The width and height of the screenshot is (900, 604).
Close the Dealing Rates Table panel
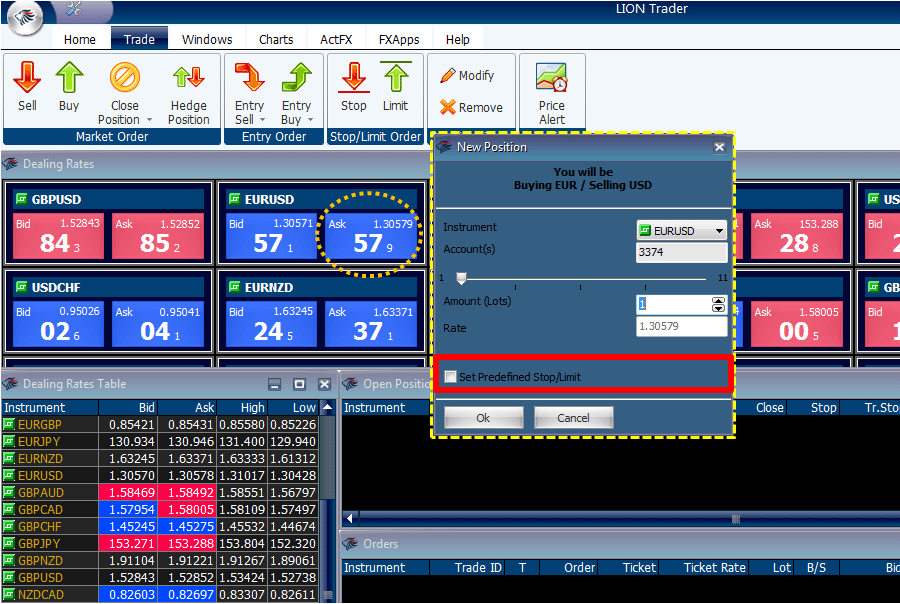pos(324,384)
